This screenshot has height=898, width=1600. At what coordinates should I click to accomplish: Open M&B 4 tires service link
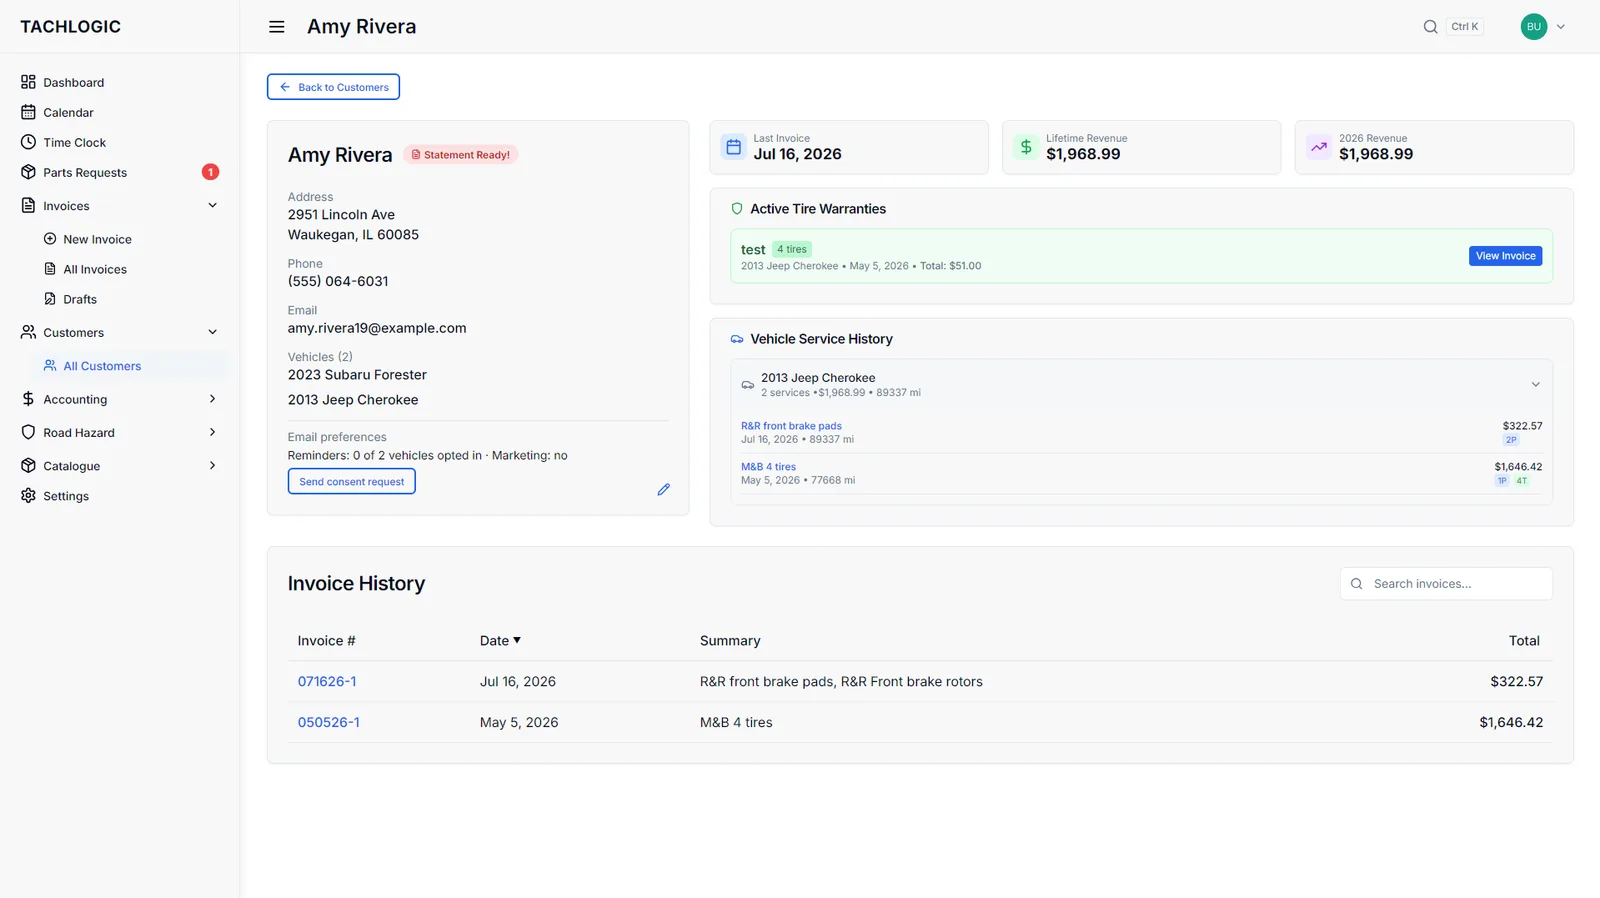coord(768,467)
